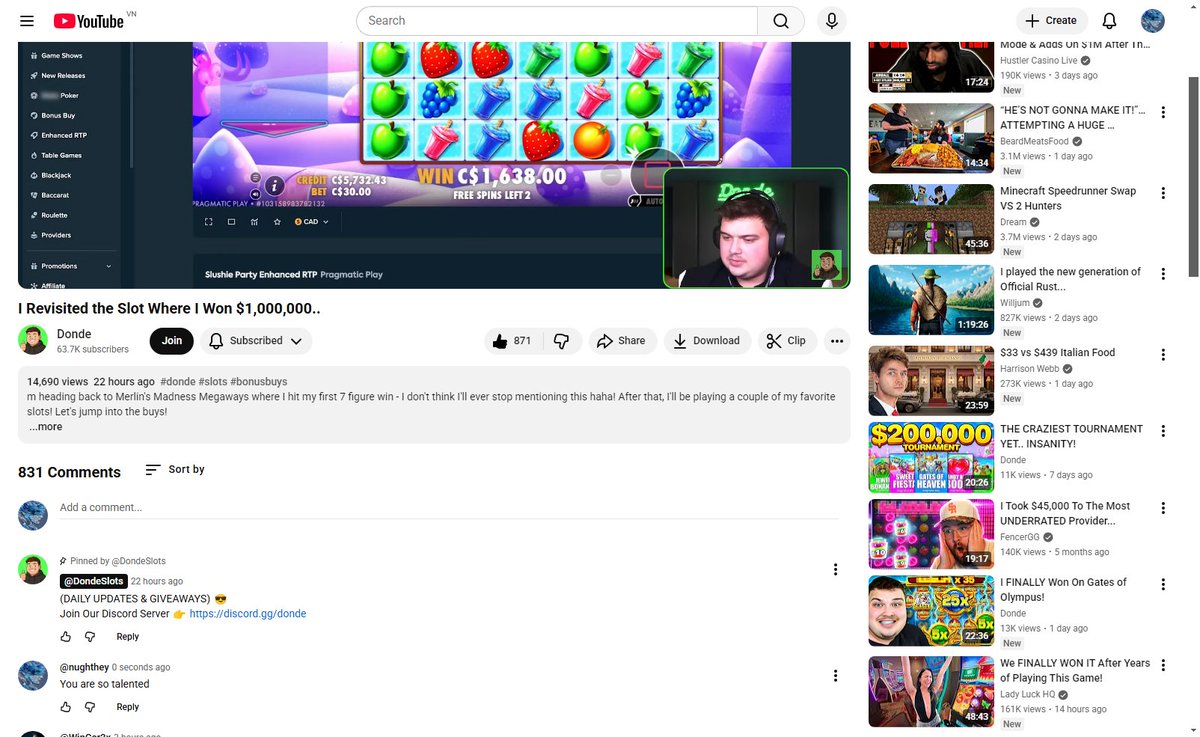Viewport: 1200px width, 737px height.
Task: Open We FINALLY WON IT video title
Action: pos(1075,671)
